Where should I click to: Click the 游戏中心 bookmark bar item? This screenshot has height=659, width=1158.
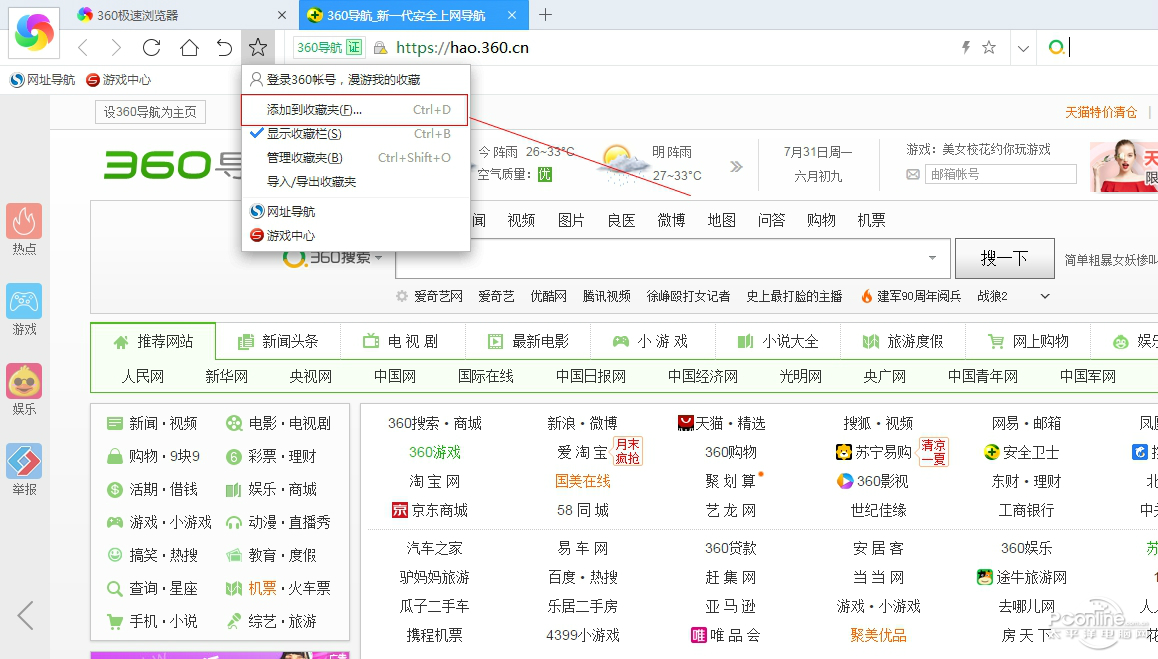[118, 80]
